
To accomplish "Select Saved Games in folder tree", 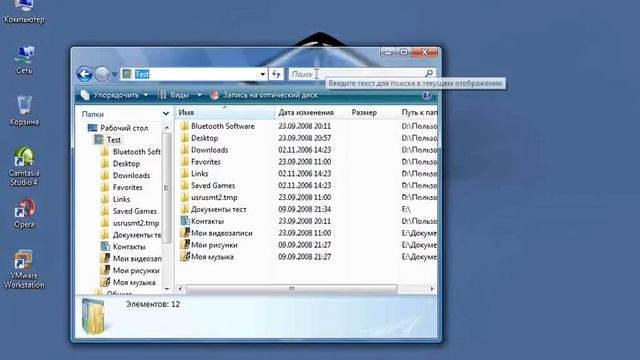I will (129, 211).
